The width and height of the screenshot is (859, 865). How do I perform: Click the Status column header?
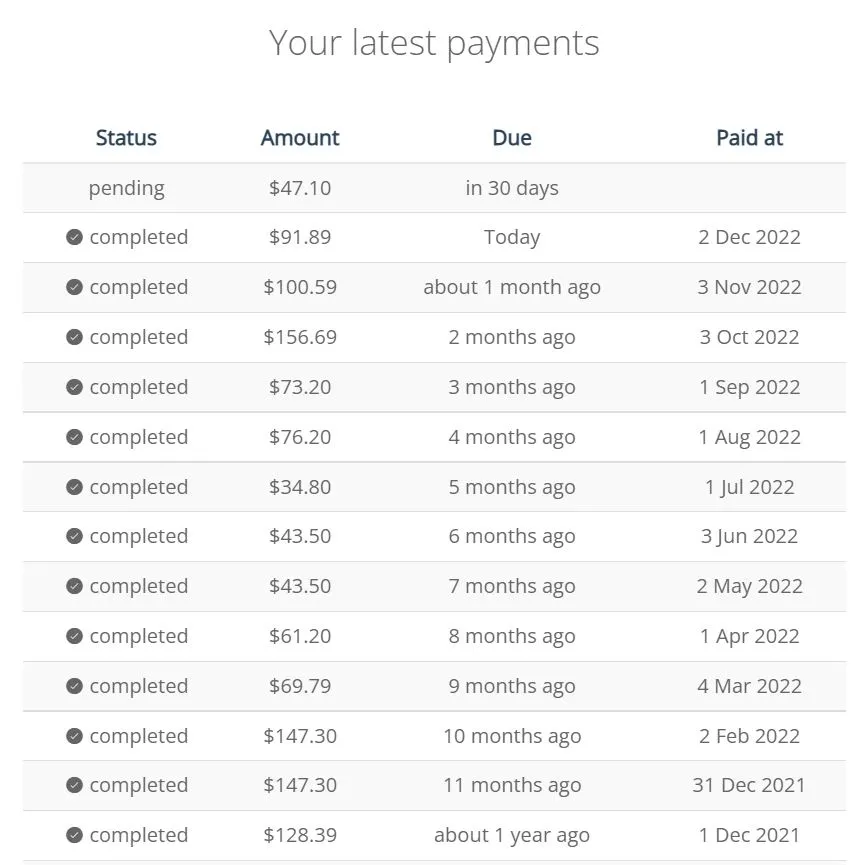click(126, 138)
